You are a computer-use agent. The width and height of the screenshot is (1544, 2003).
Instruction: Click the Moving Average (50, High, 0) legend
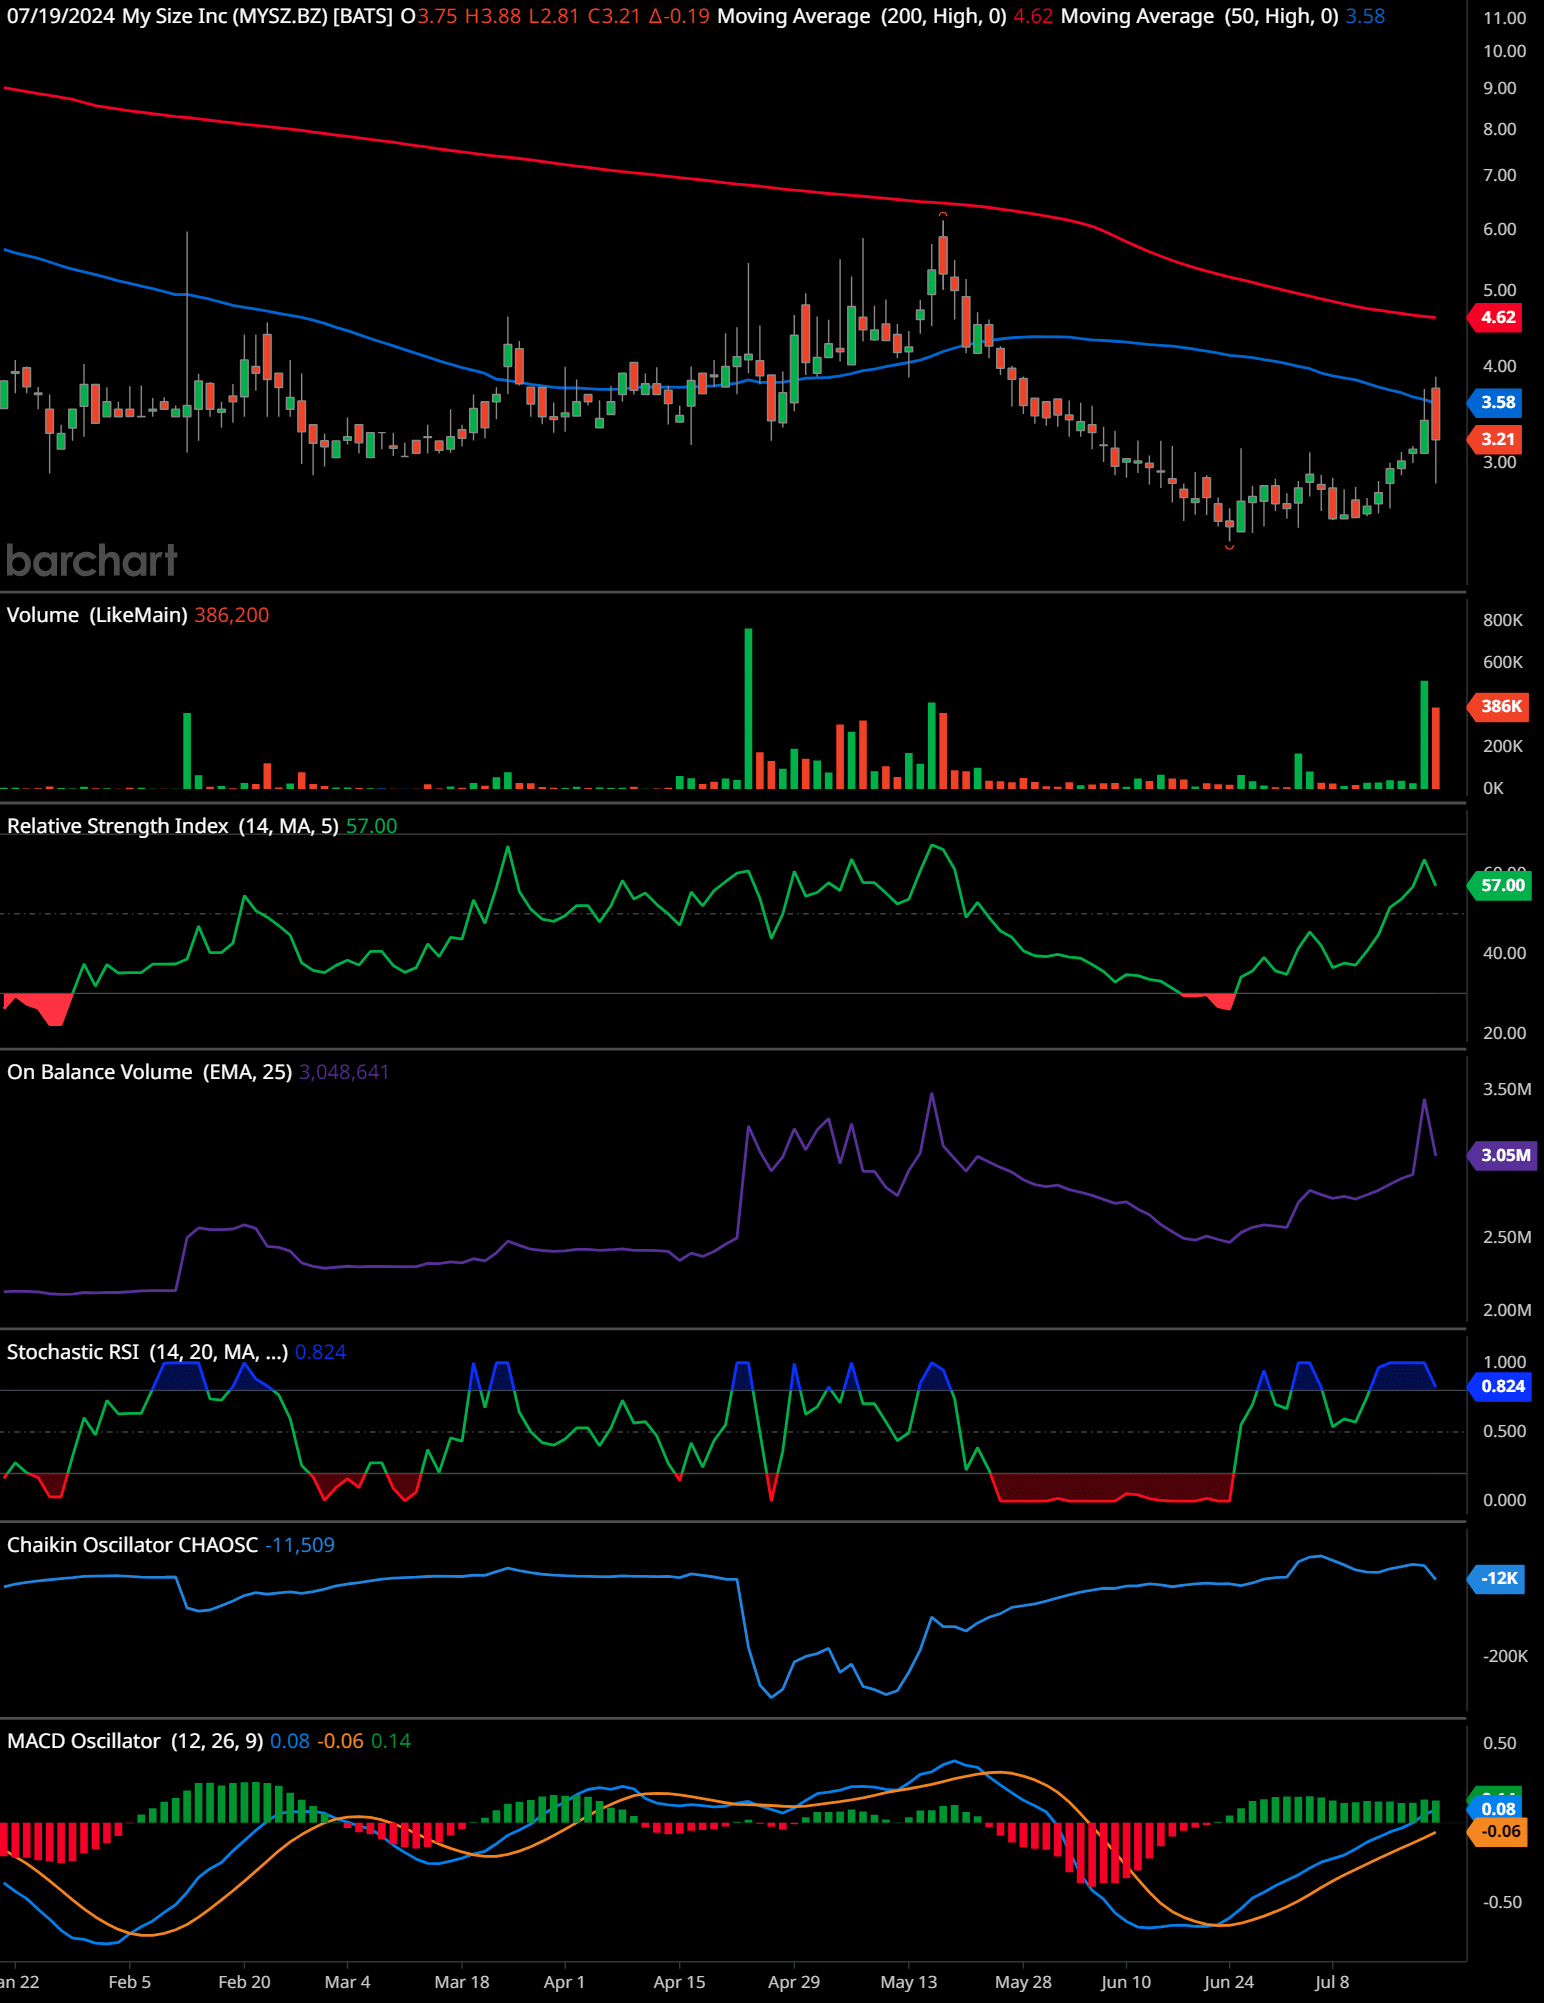(1200, 16)
